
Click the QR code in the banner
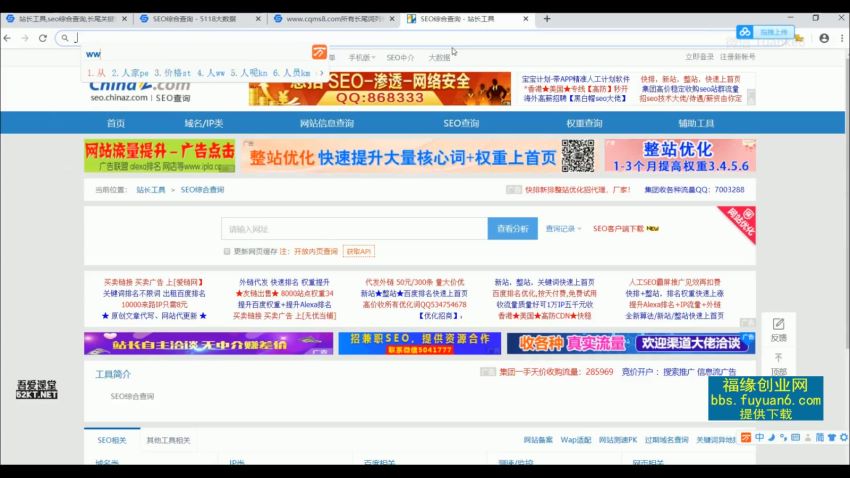click(577, 156)
